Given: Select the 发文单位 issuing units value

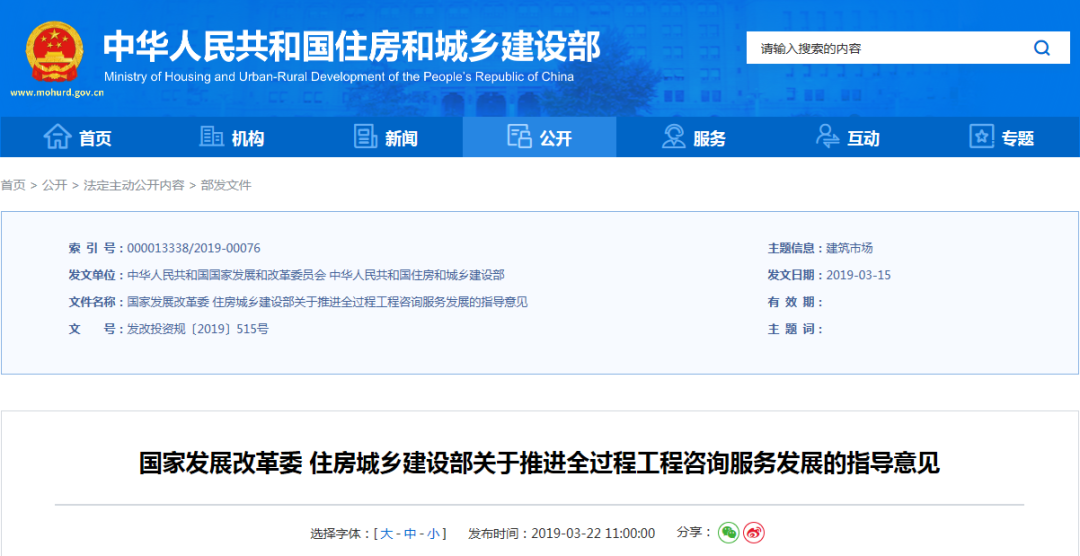Looking at the screenshot, I should [316, 275].
